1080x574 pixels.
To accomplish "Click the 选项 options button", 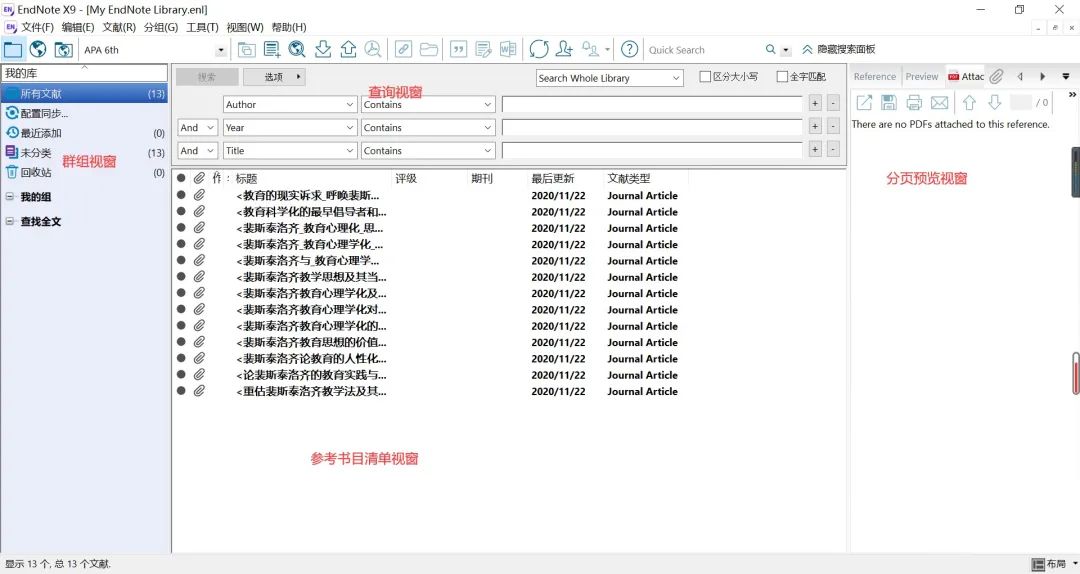I will 274,77.
